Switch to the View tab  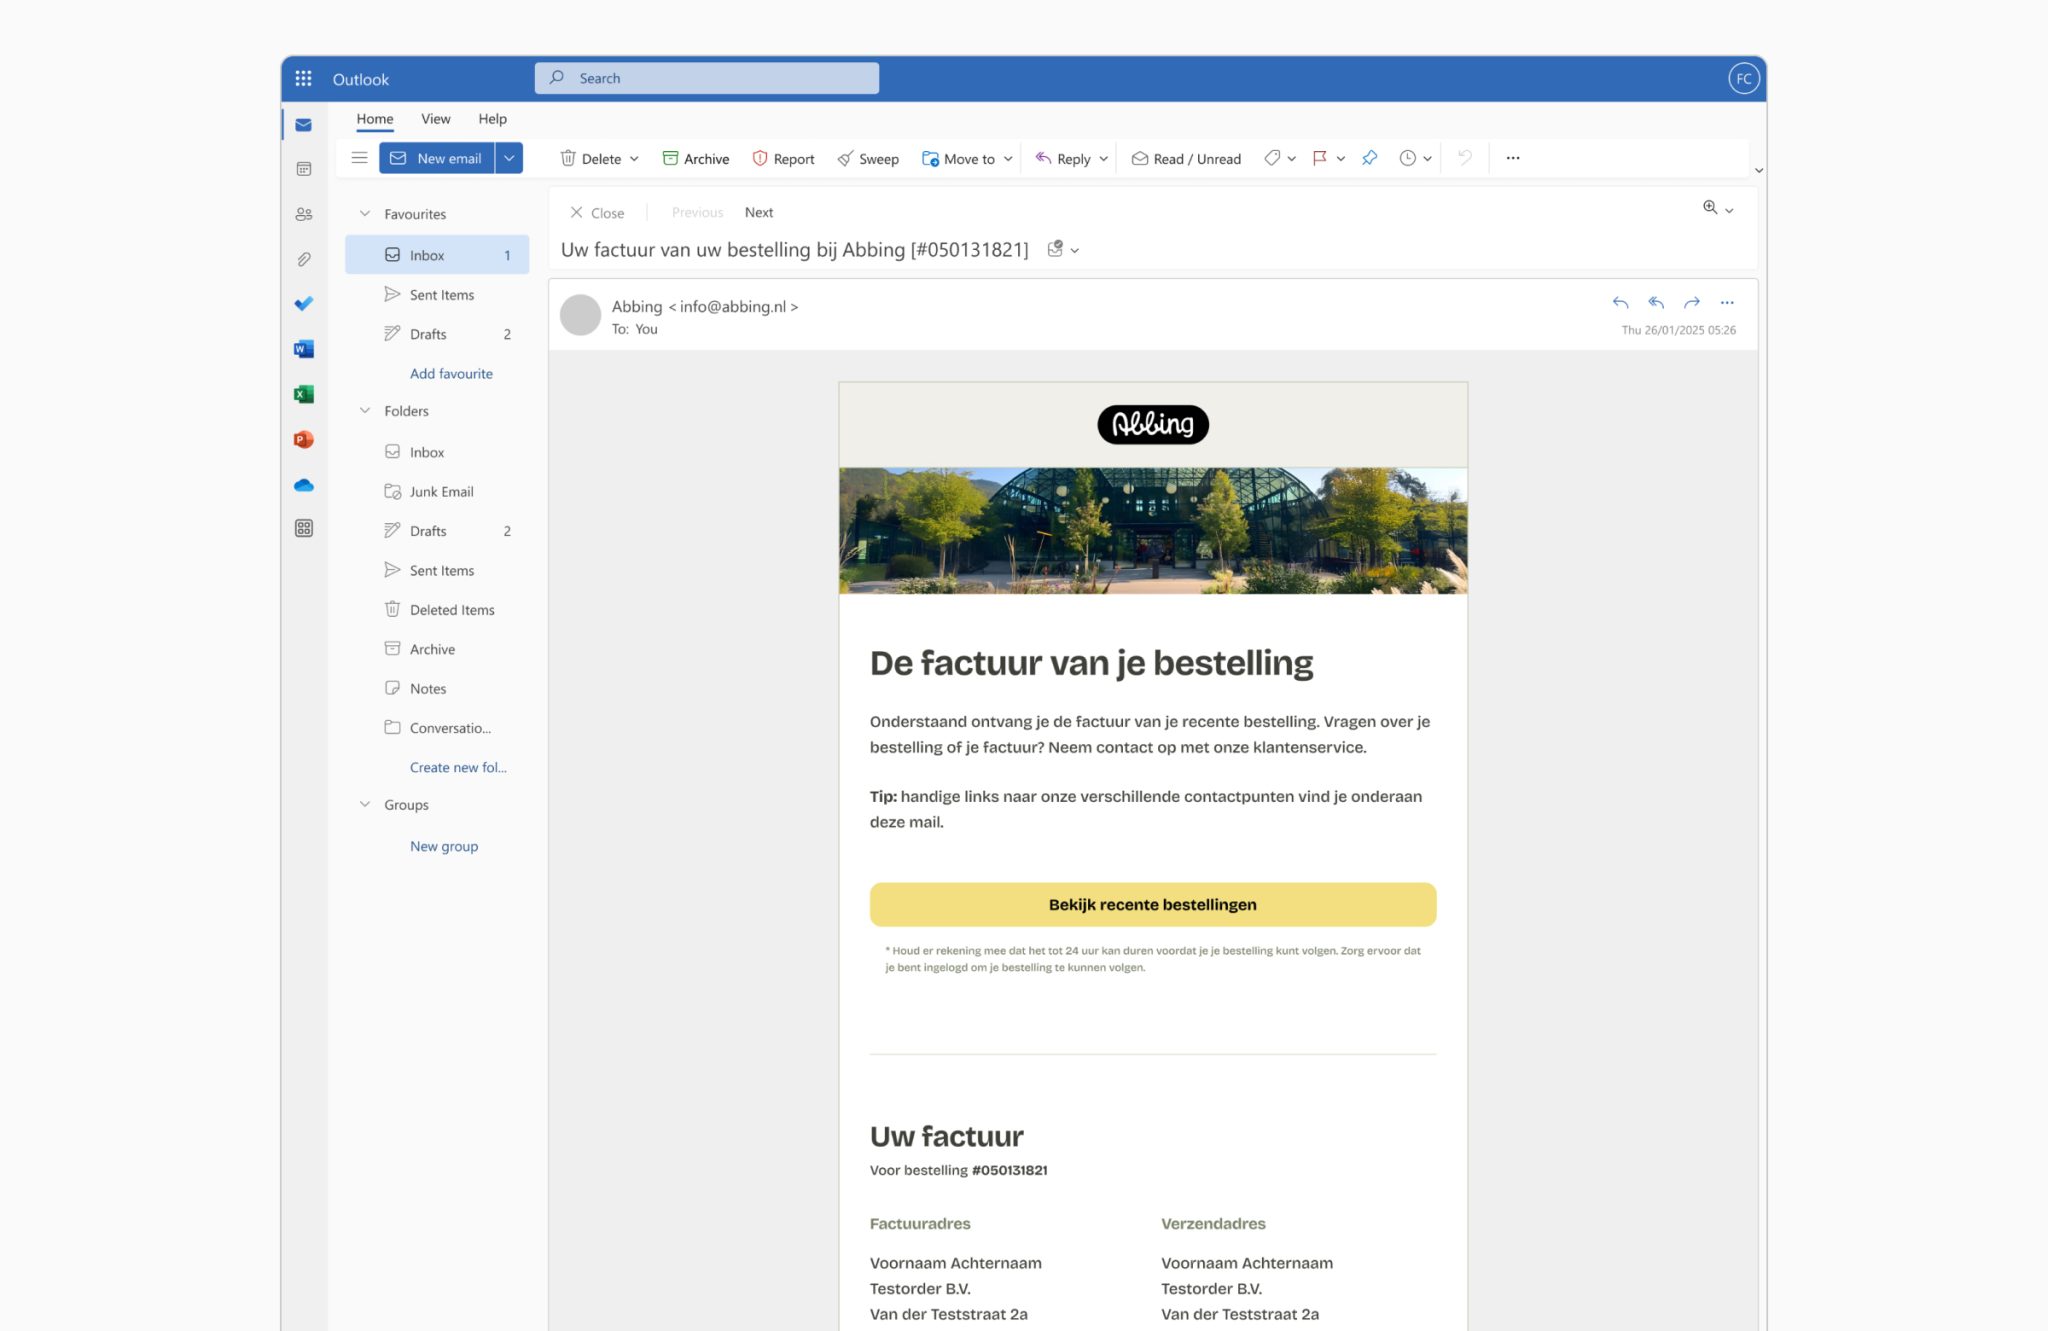point(436,119)
